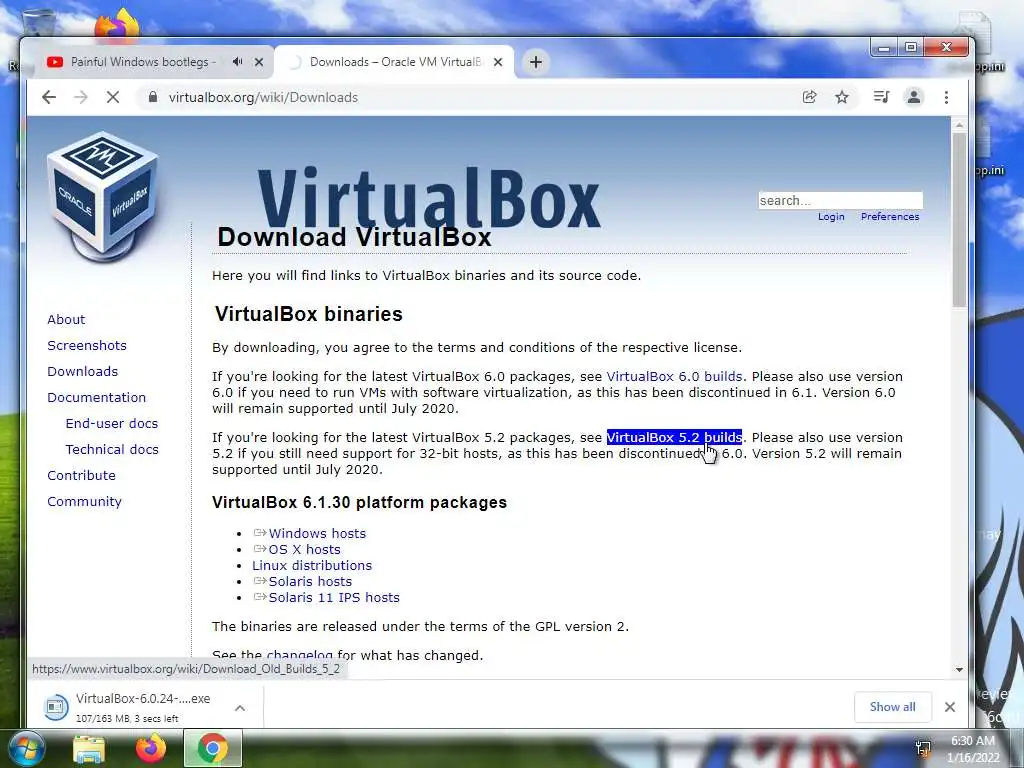Open the Windows Start menu
This screenshot has width=1024, height=768.
click(27, 749)
